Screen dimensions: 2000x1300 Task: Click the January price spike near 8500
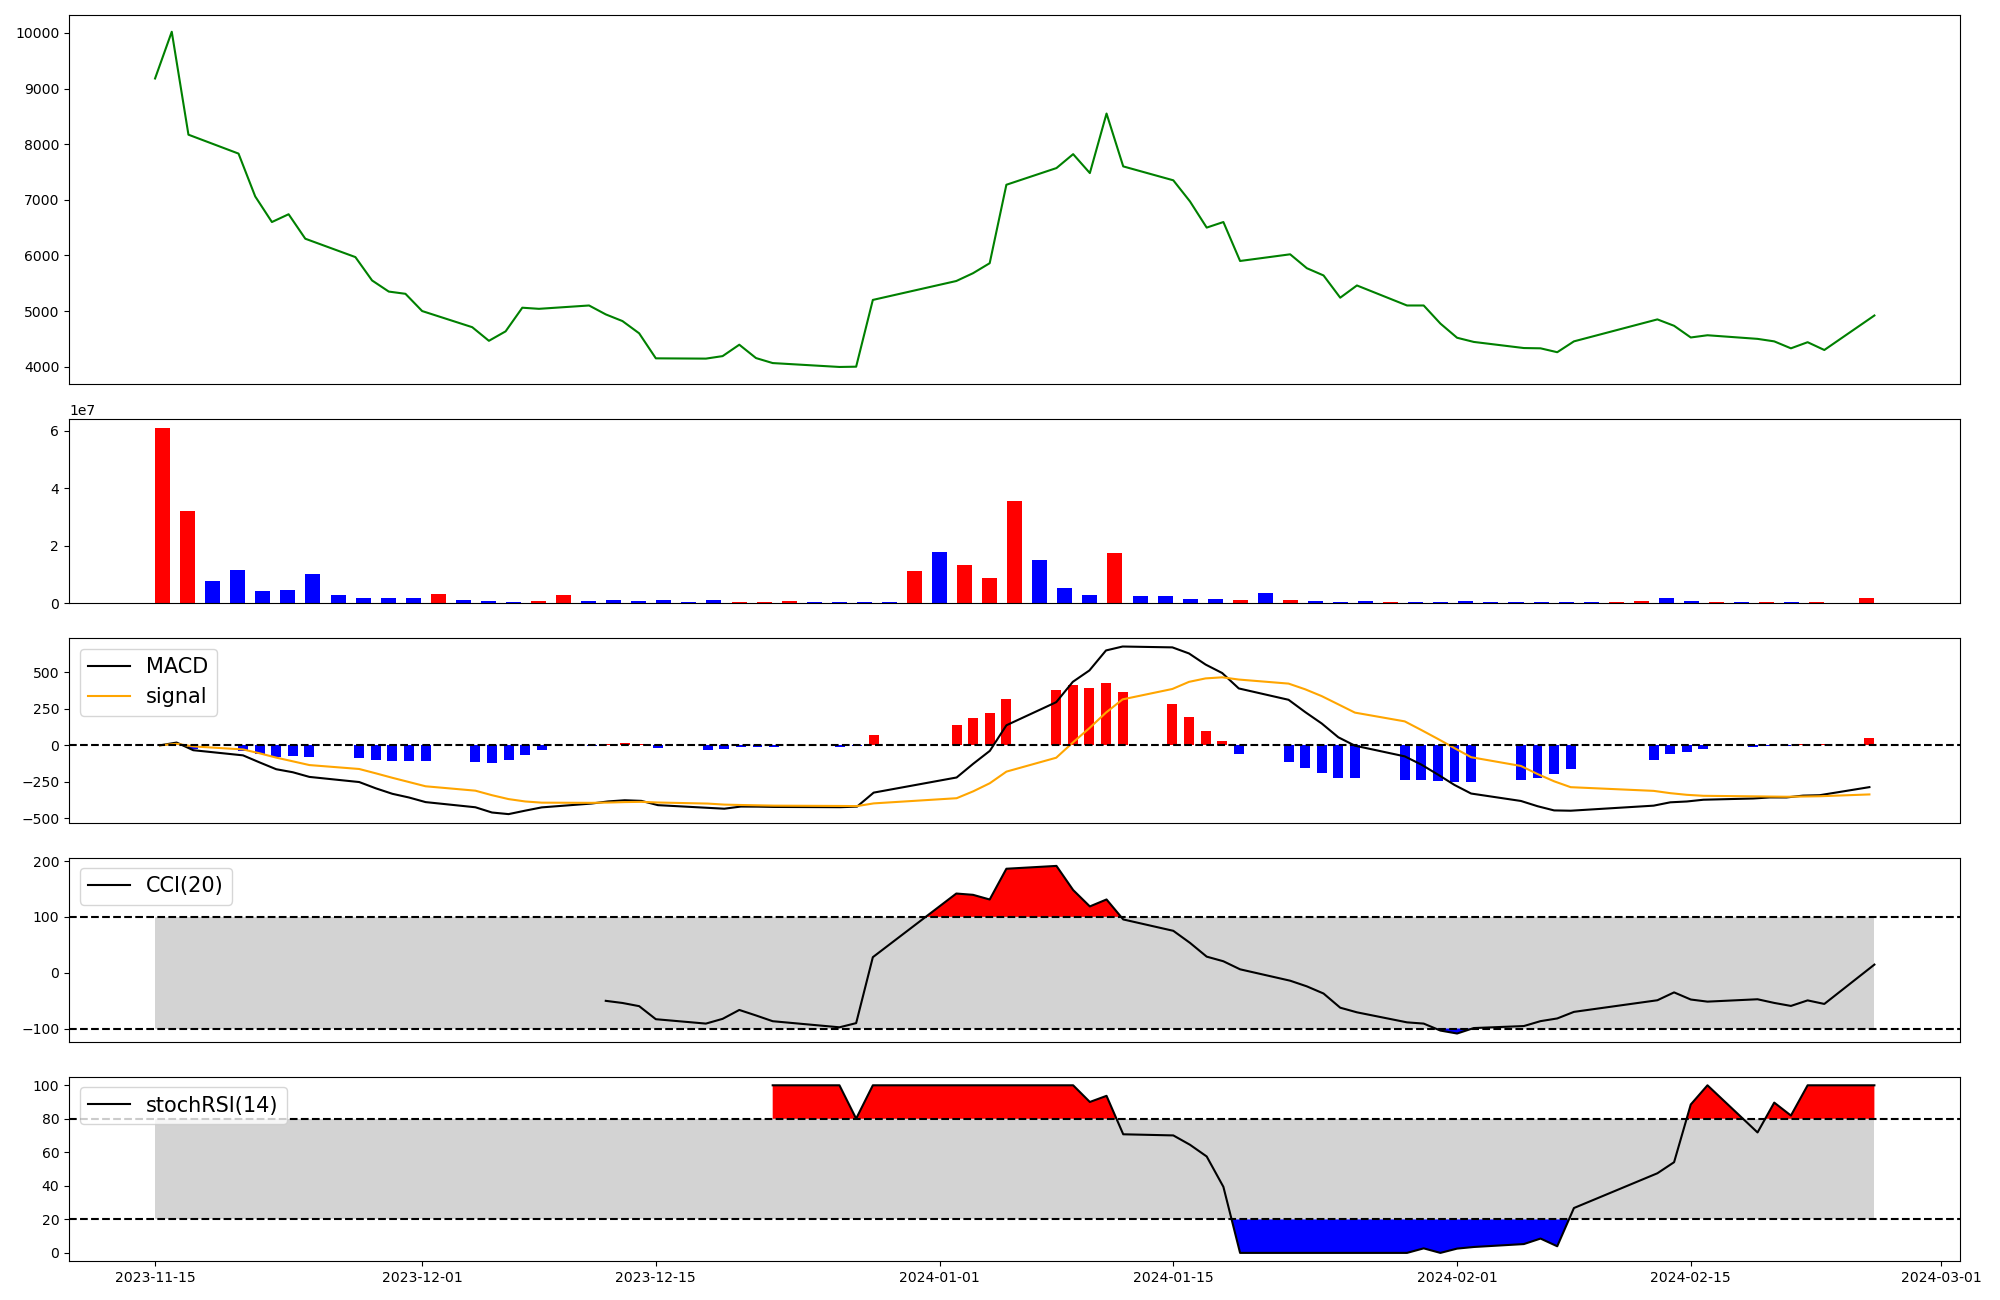(x=1106, y=114)
